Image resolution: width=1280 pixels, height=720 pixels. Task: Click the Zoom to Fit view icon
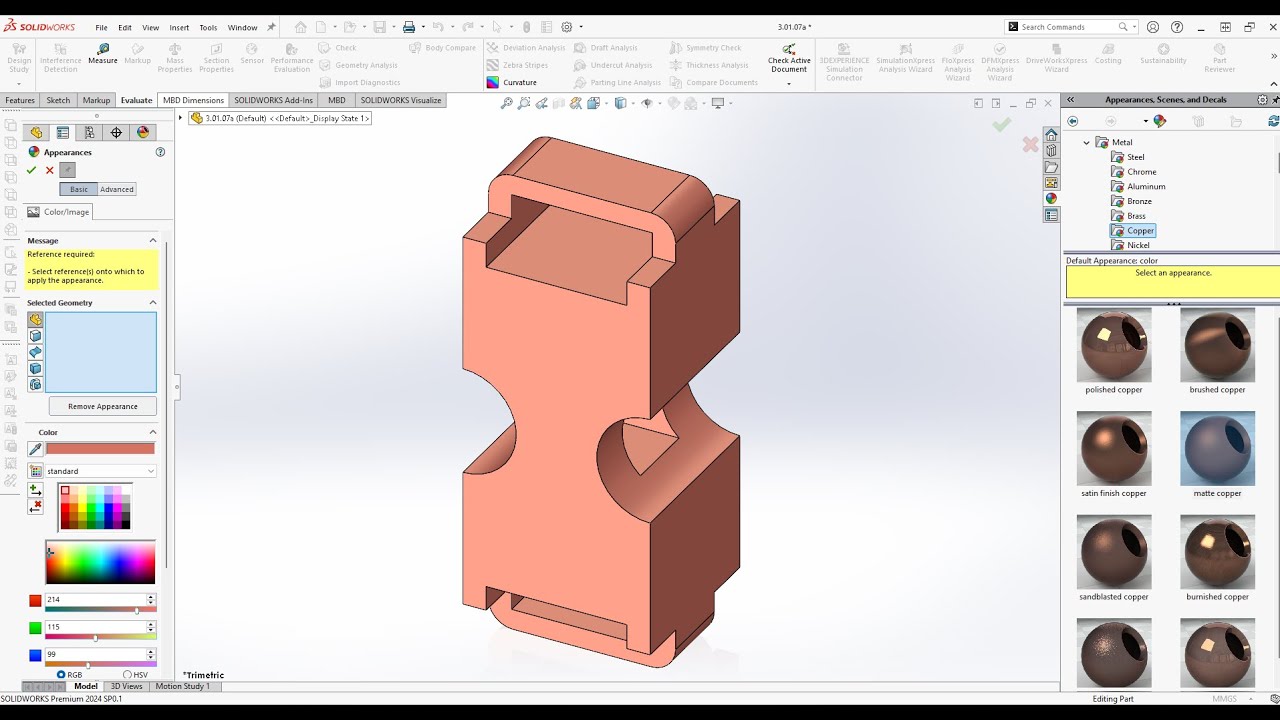click(507, 103)
